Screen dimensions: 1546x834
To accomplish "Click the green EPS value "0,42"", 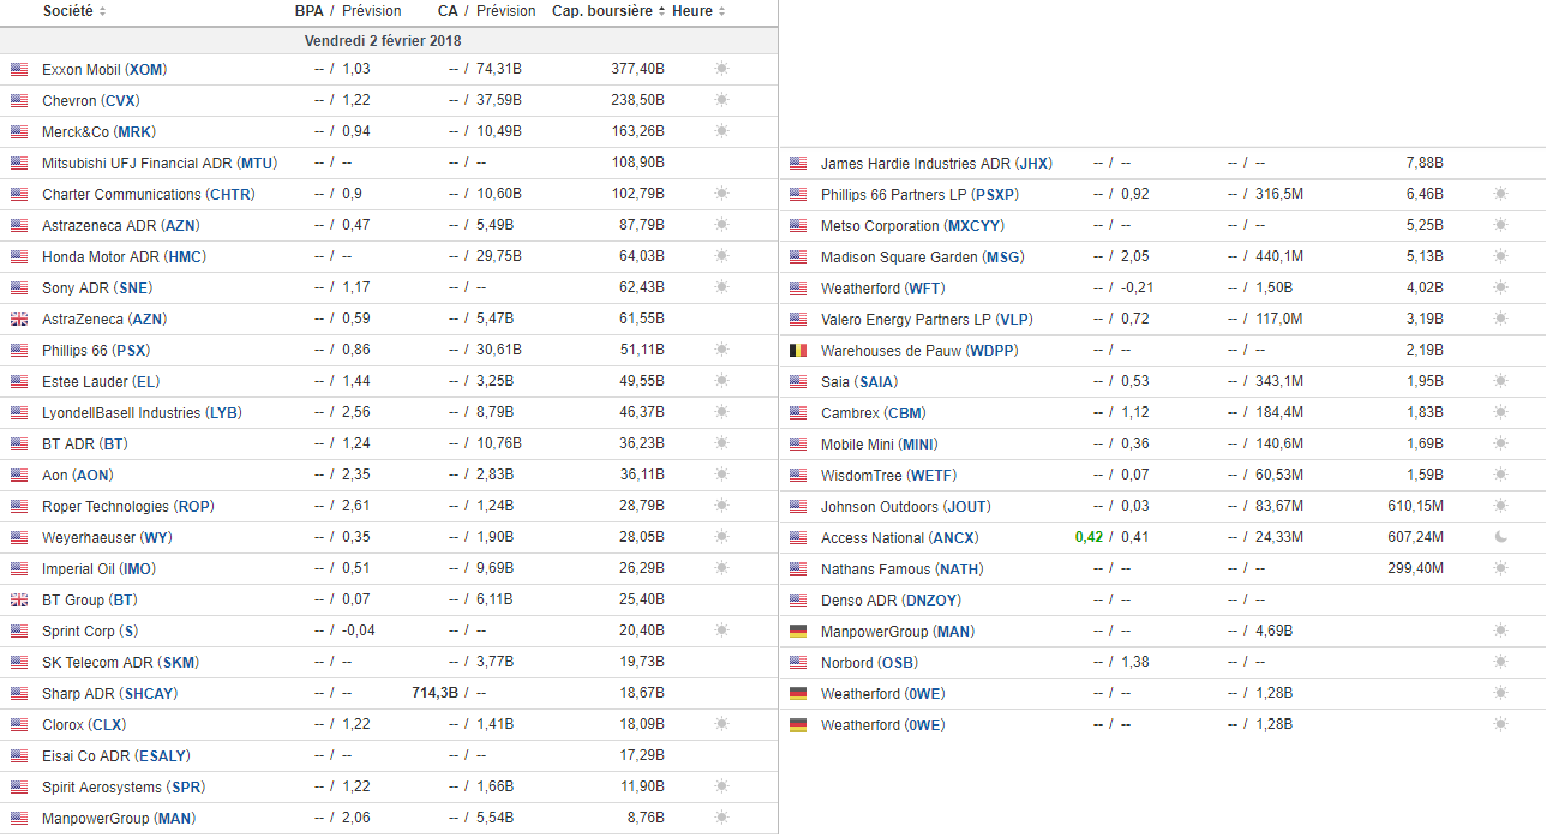I will coord(1089,537).
